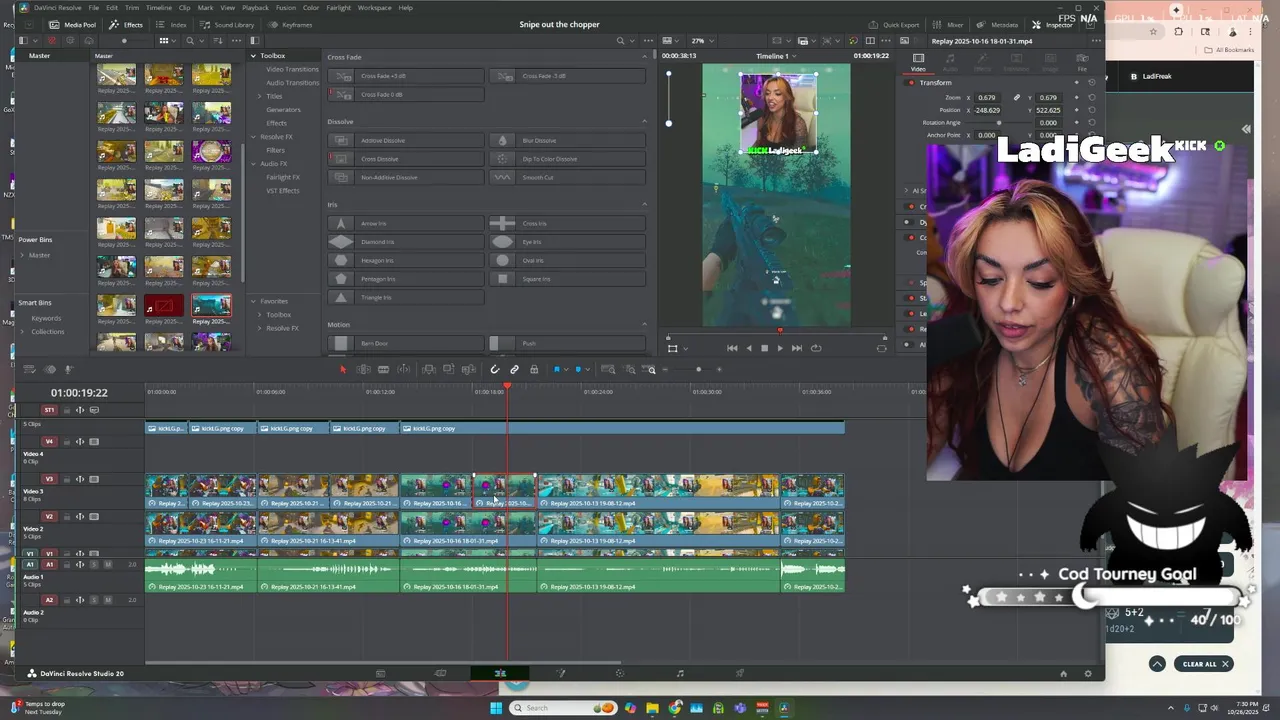Select the Blur Dissolve transition
The image size is (1280, 720).
coord(567,141)
